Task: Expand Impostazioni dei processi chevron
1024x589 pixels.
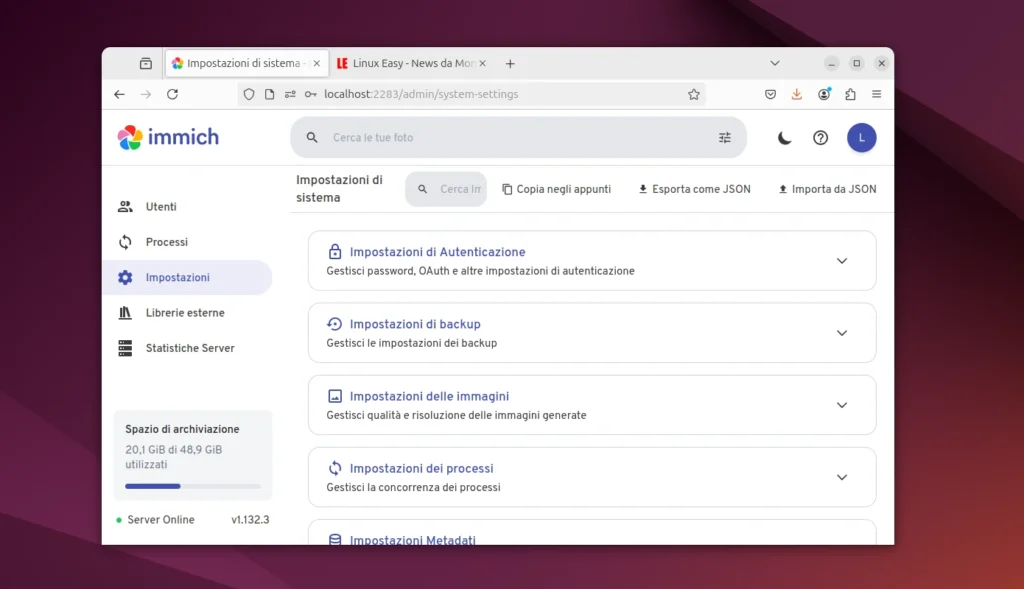Action: 842,477
